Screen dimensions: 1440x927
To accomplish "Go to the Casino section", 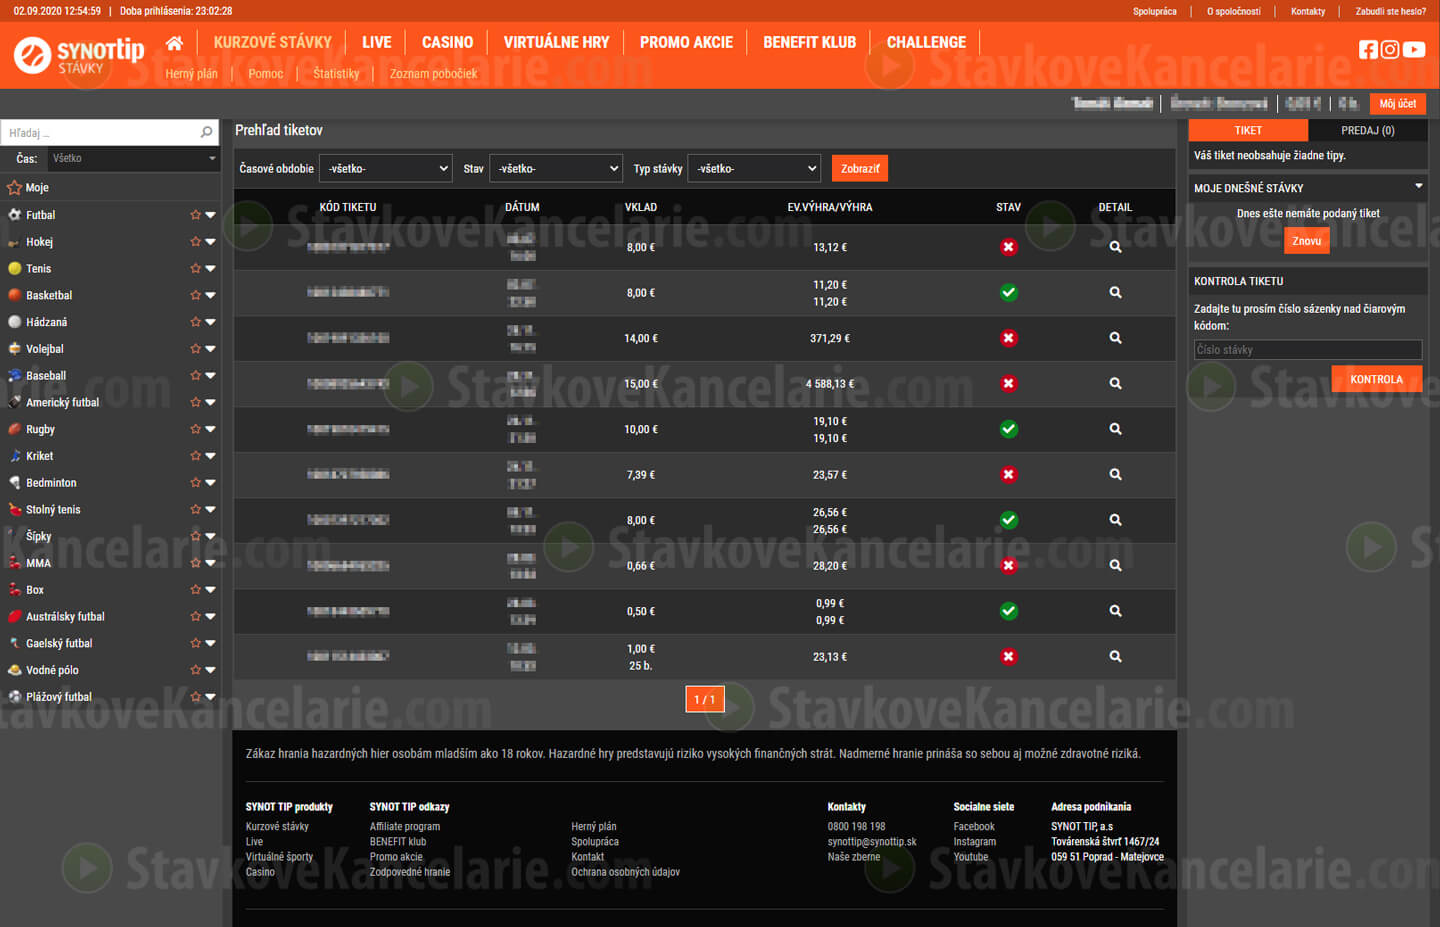I will (447, 42).
